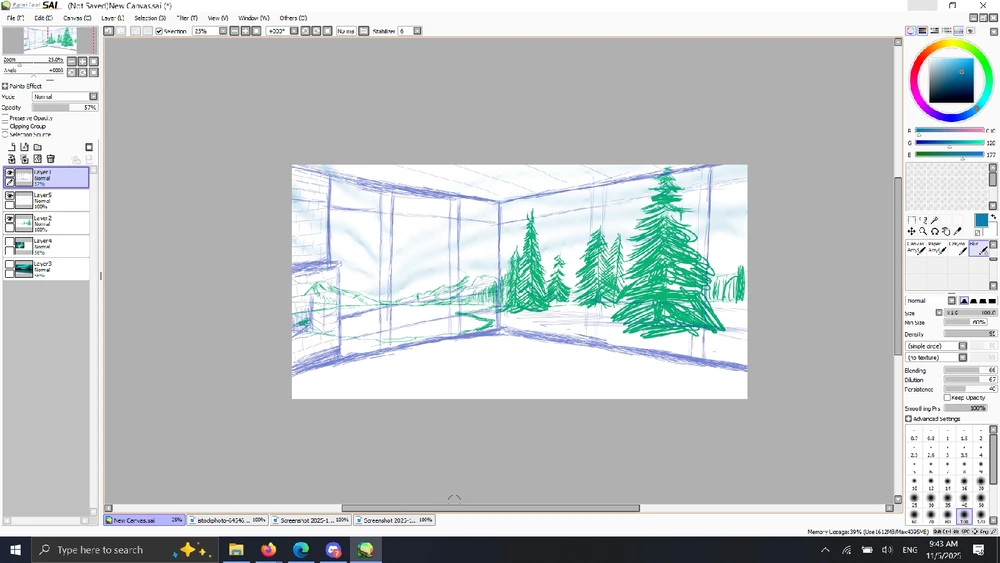Open the Window menu
The height and width of the screenshot is (563, 1000).
pyautogui.click(x=253, y=18)
